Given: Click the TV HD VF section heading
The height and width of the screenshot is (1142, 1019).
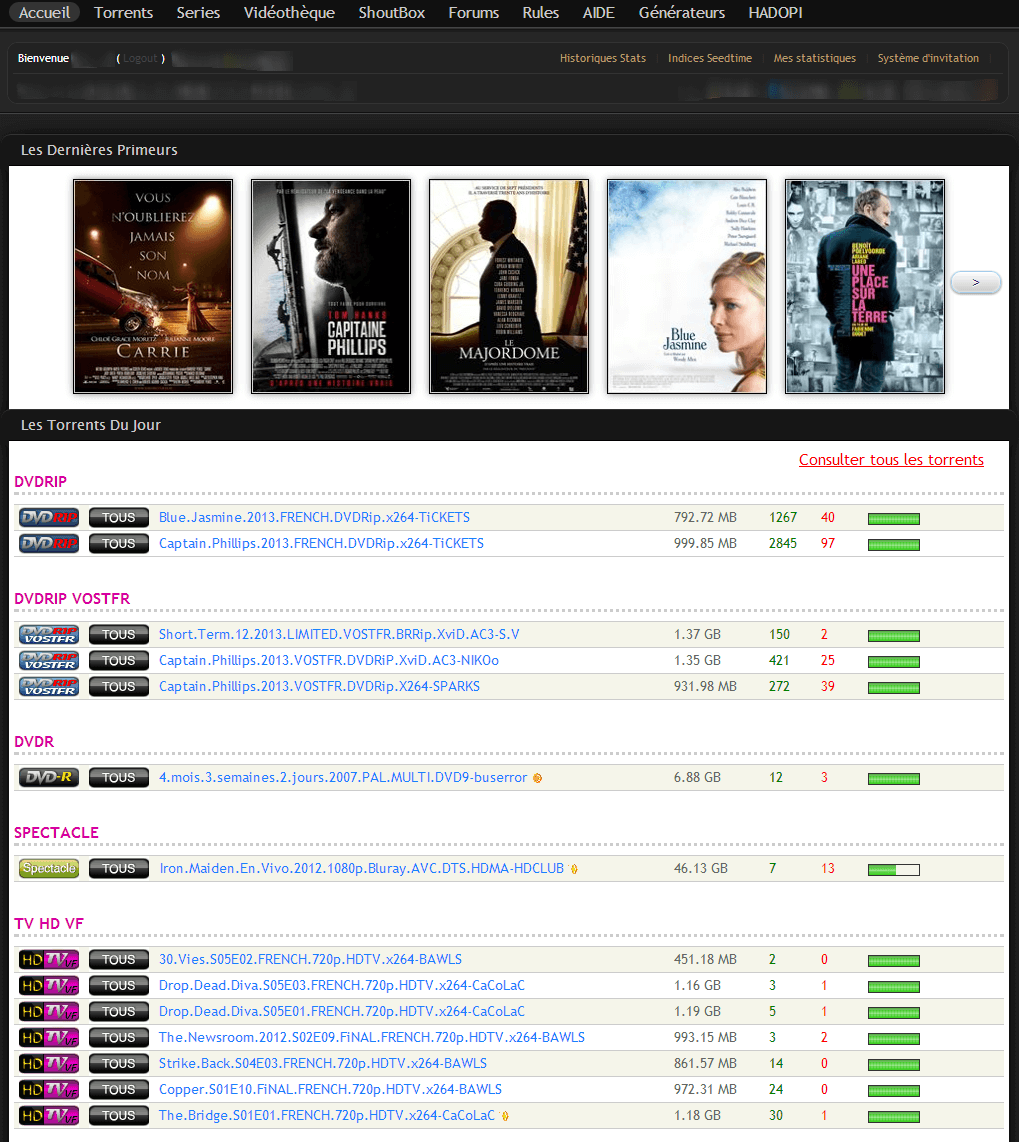Looking at the screenshot, I should (x=49, y=924).
